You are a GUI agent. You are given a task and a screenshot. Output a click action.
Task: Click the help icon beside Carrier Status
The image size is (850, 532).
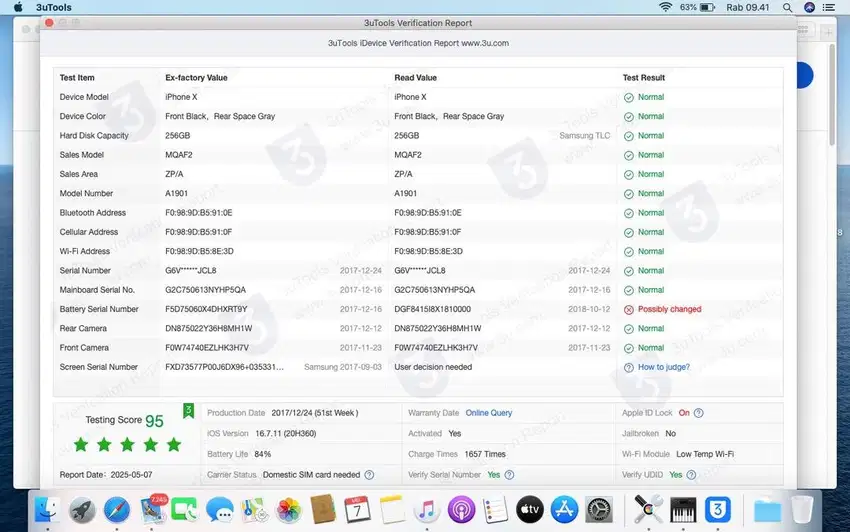tap(369, 475)
